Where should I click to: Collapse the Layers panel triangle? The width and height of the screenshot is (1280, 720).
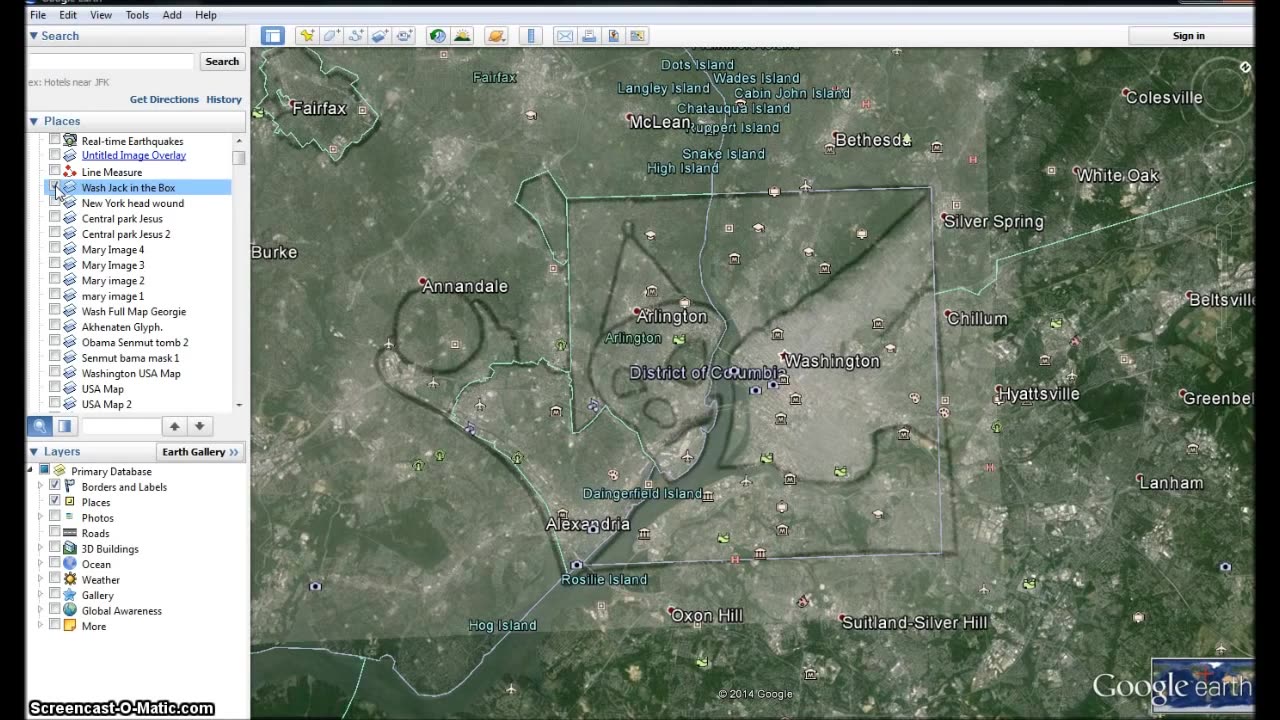click(33, 452)
